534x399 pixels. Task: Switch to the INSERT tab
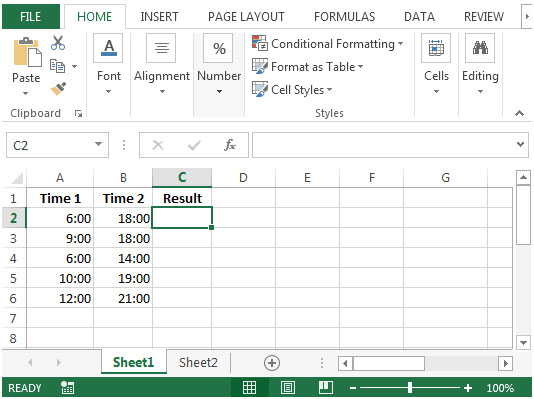tap(159, 16)
